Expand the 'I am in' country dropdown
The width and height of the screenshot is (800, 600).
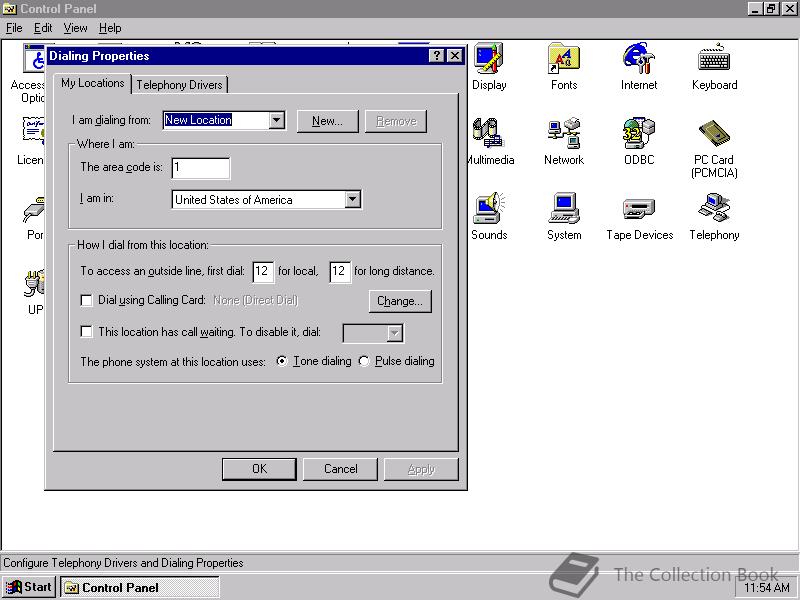(353, 199)
